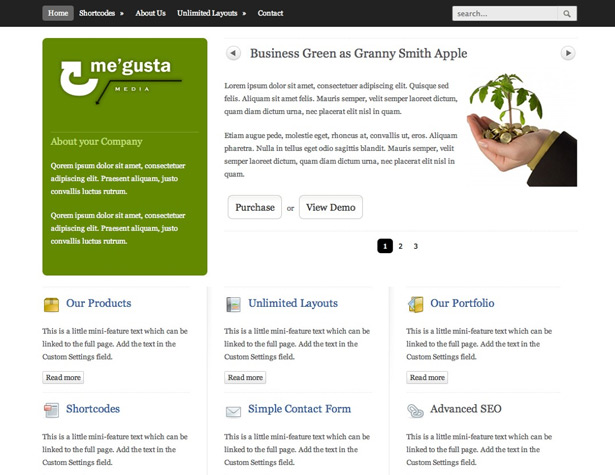Open the Unlimited Layouts menu

(x=207, y=13)
